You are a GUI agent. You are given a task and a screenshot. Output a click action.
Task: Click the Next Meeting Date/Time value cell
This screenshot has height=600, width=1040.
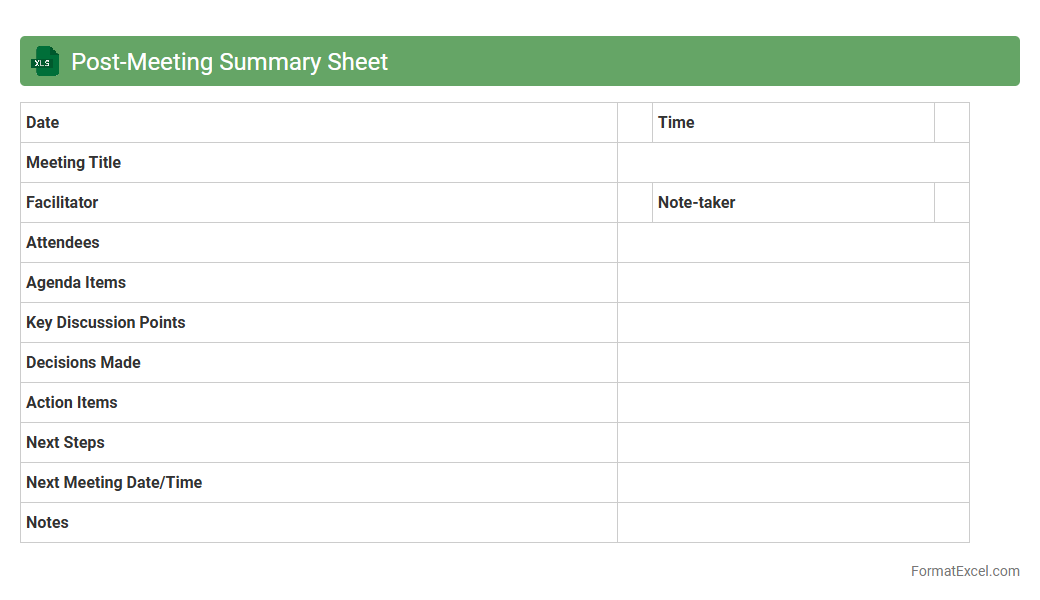click(x=793, y=483)
